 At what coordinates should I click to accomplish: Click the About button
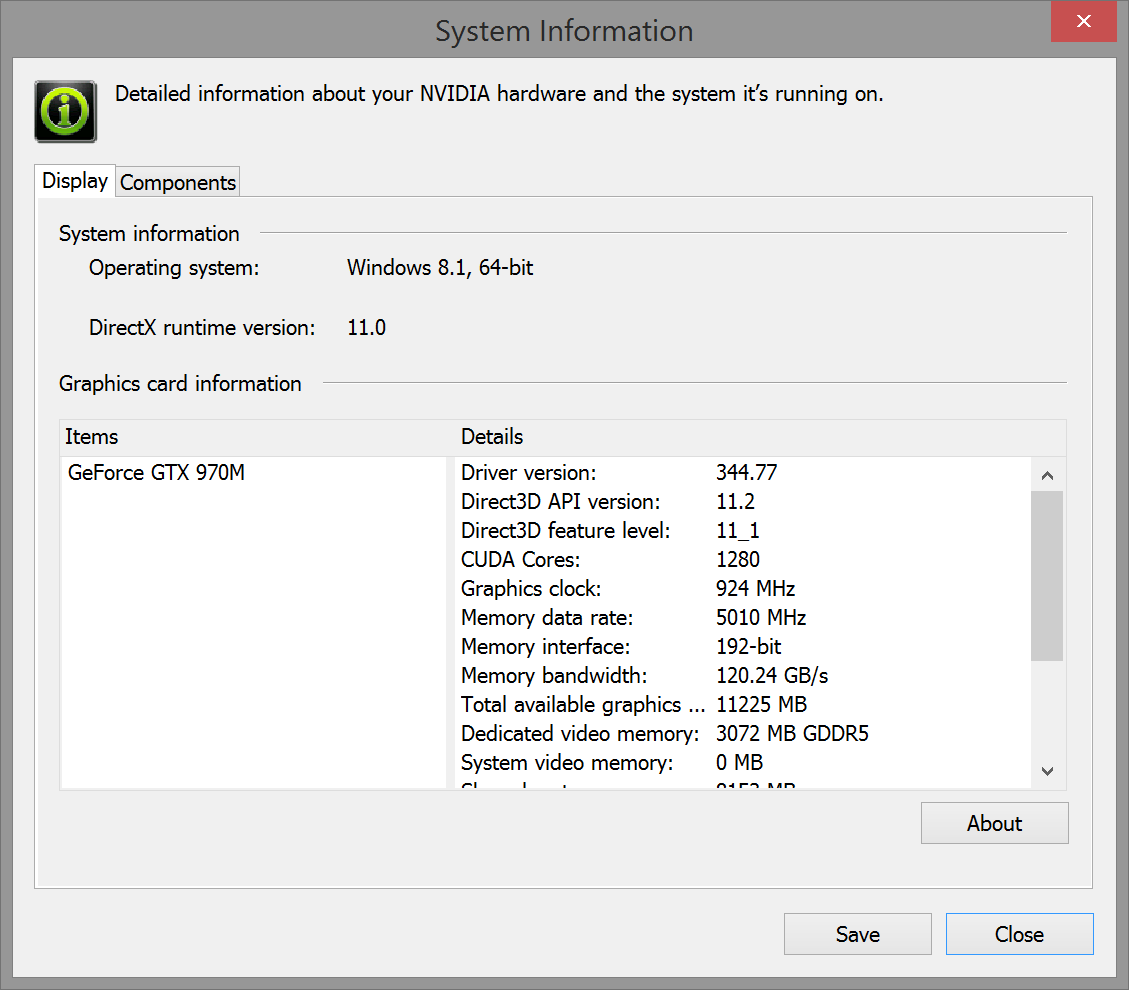994,823
